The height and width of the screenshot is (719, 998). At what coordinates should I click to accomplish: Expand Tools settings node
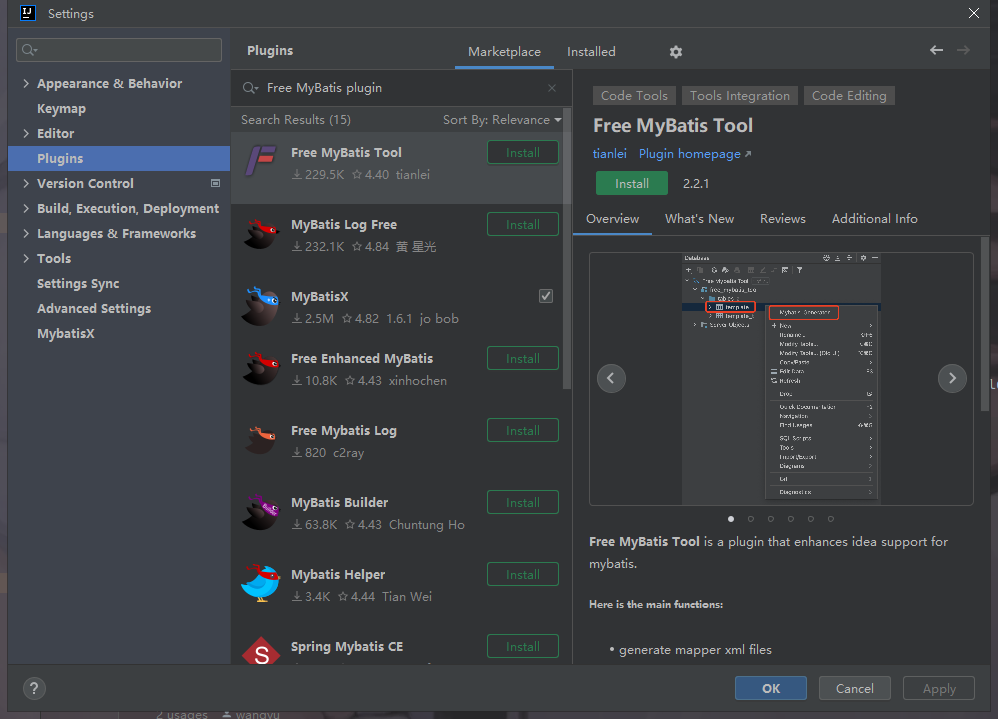[x=26, y=258]
